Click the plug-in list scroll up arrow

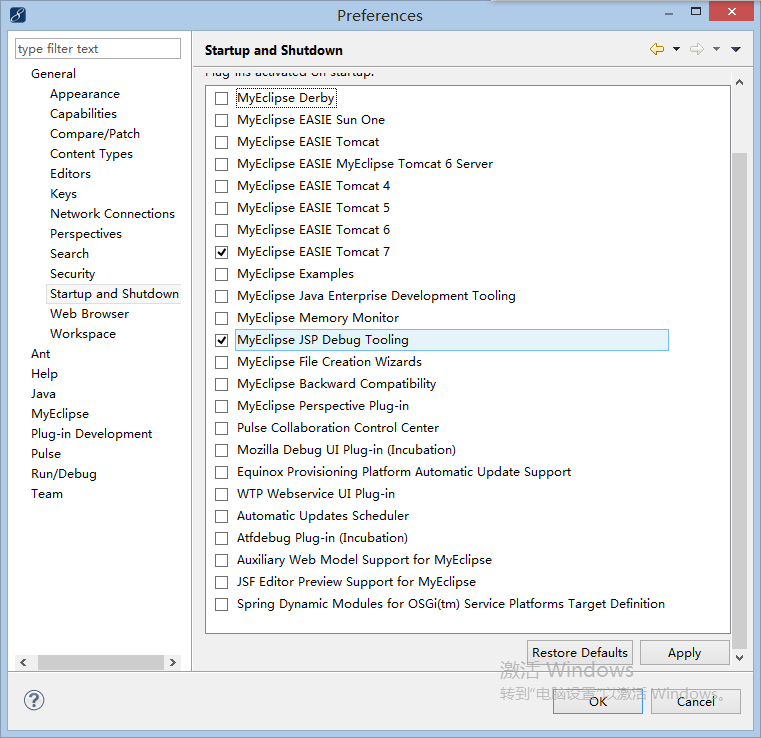coord(740,82)
